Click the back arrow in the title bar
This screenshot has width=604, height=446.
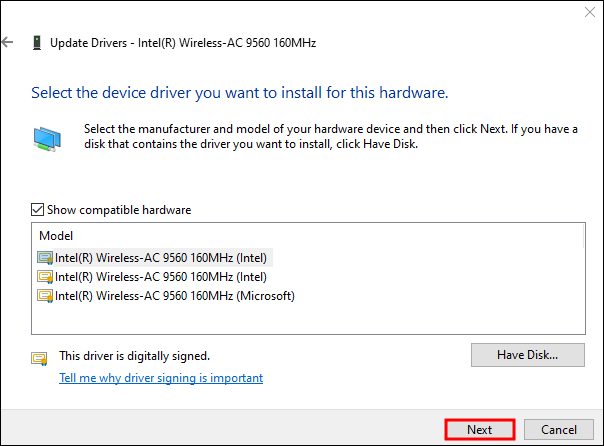8,43
